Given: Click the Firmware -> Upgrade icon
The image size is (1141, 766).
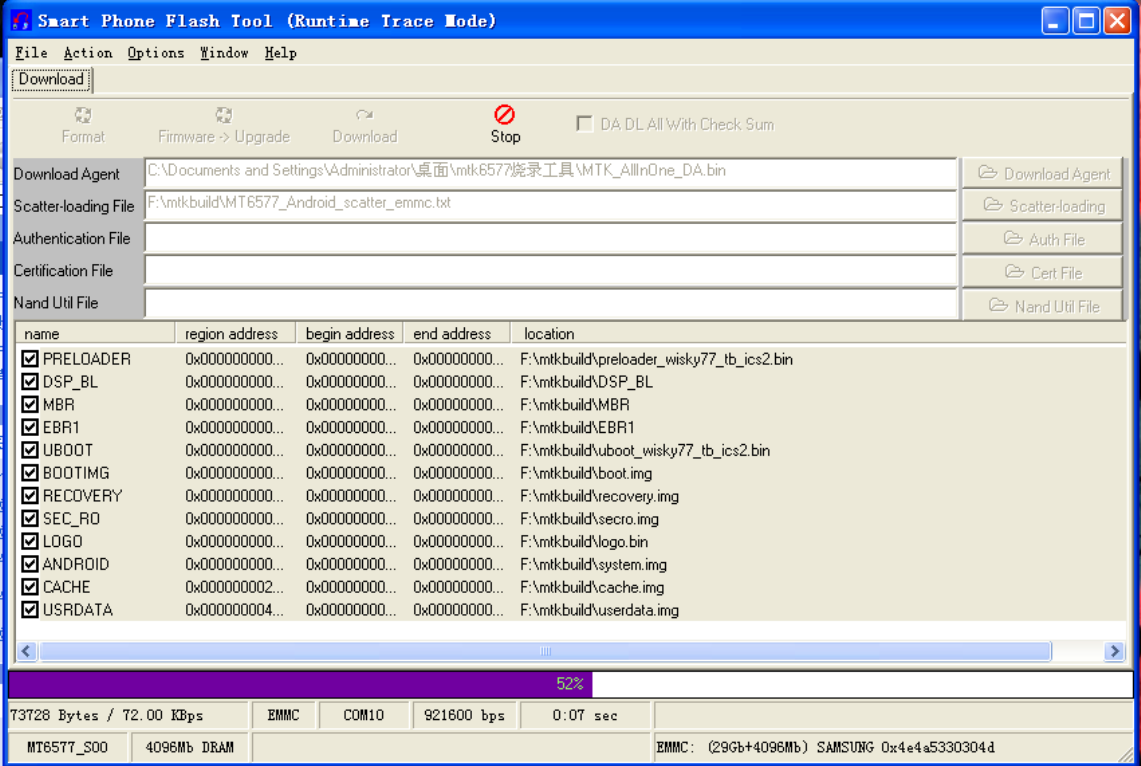Looking at the screenshot, I should (x=223, y=115).
